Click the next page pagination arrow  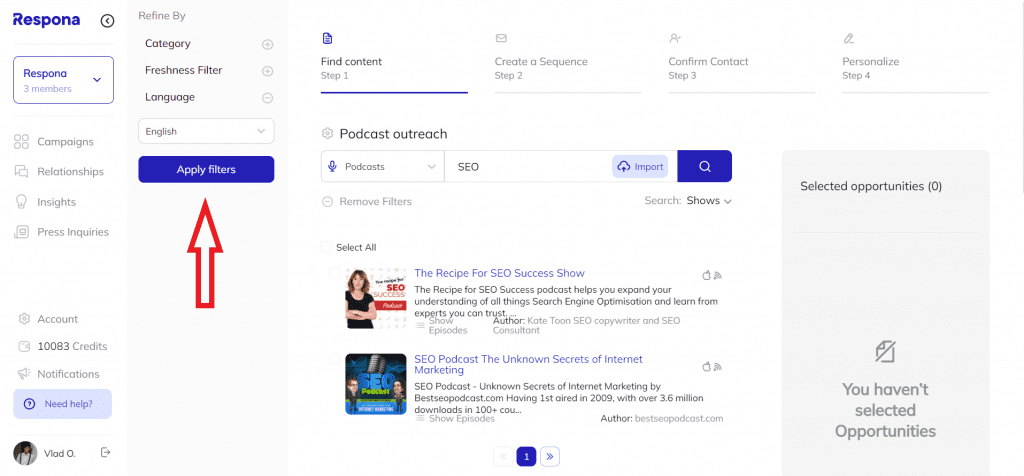550,456
